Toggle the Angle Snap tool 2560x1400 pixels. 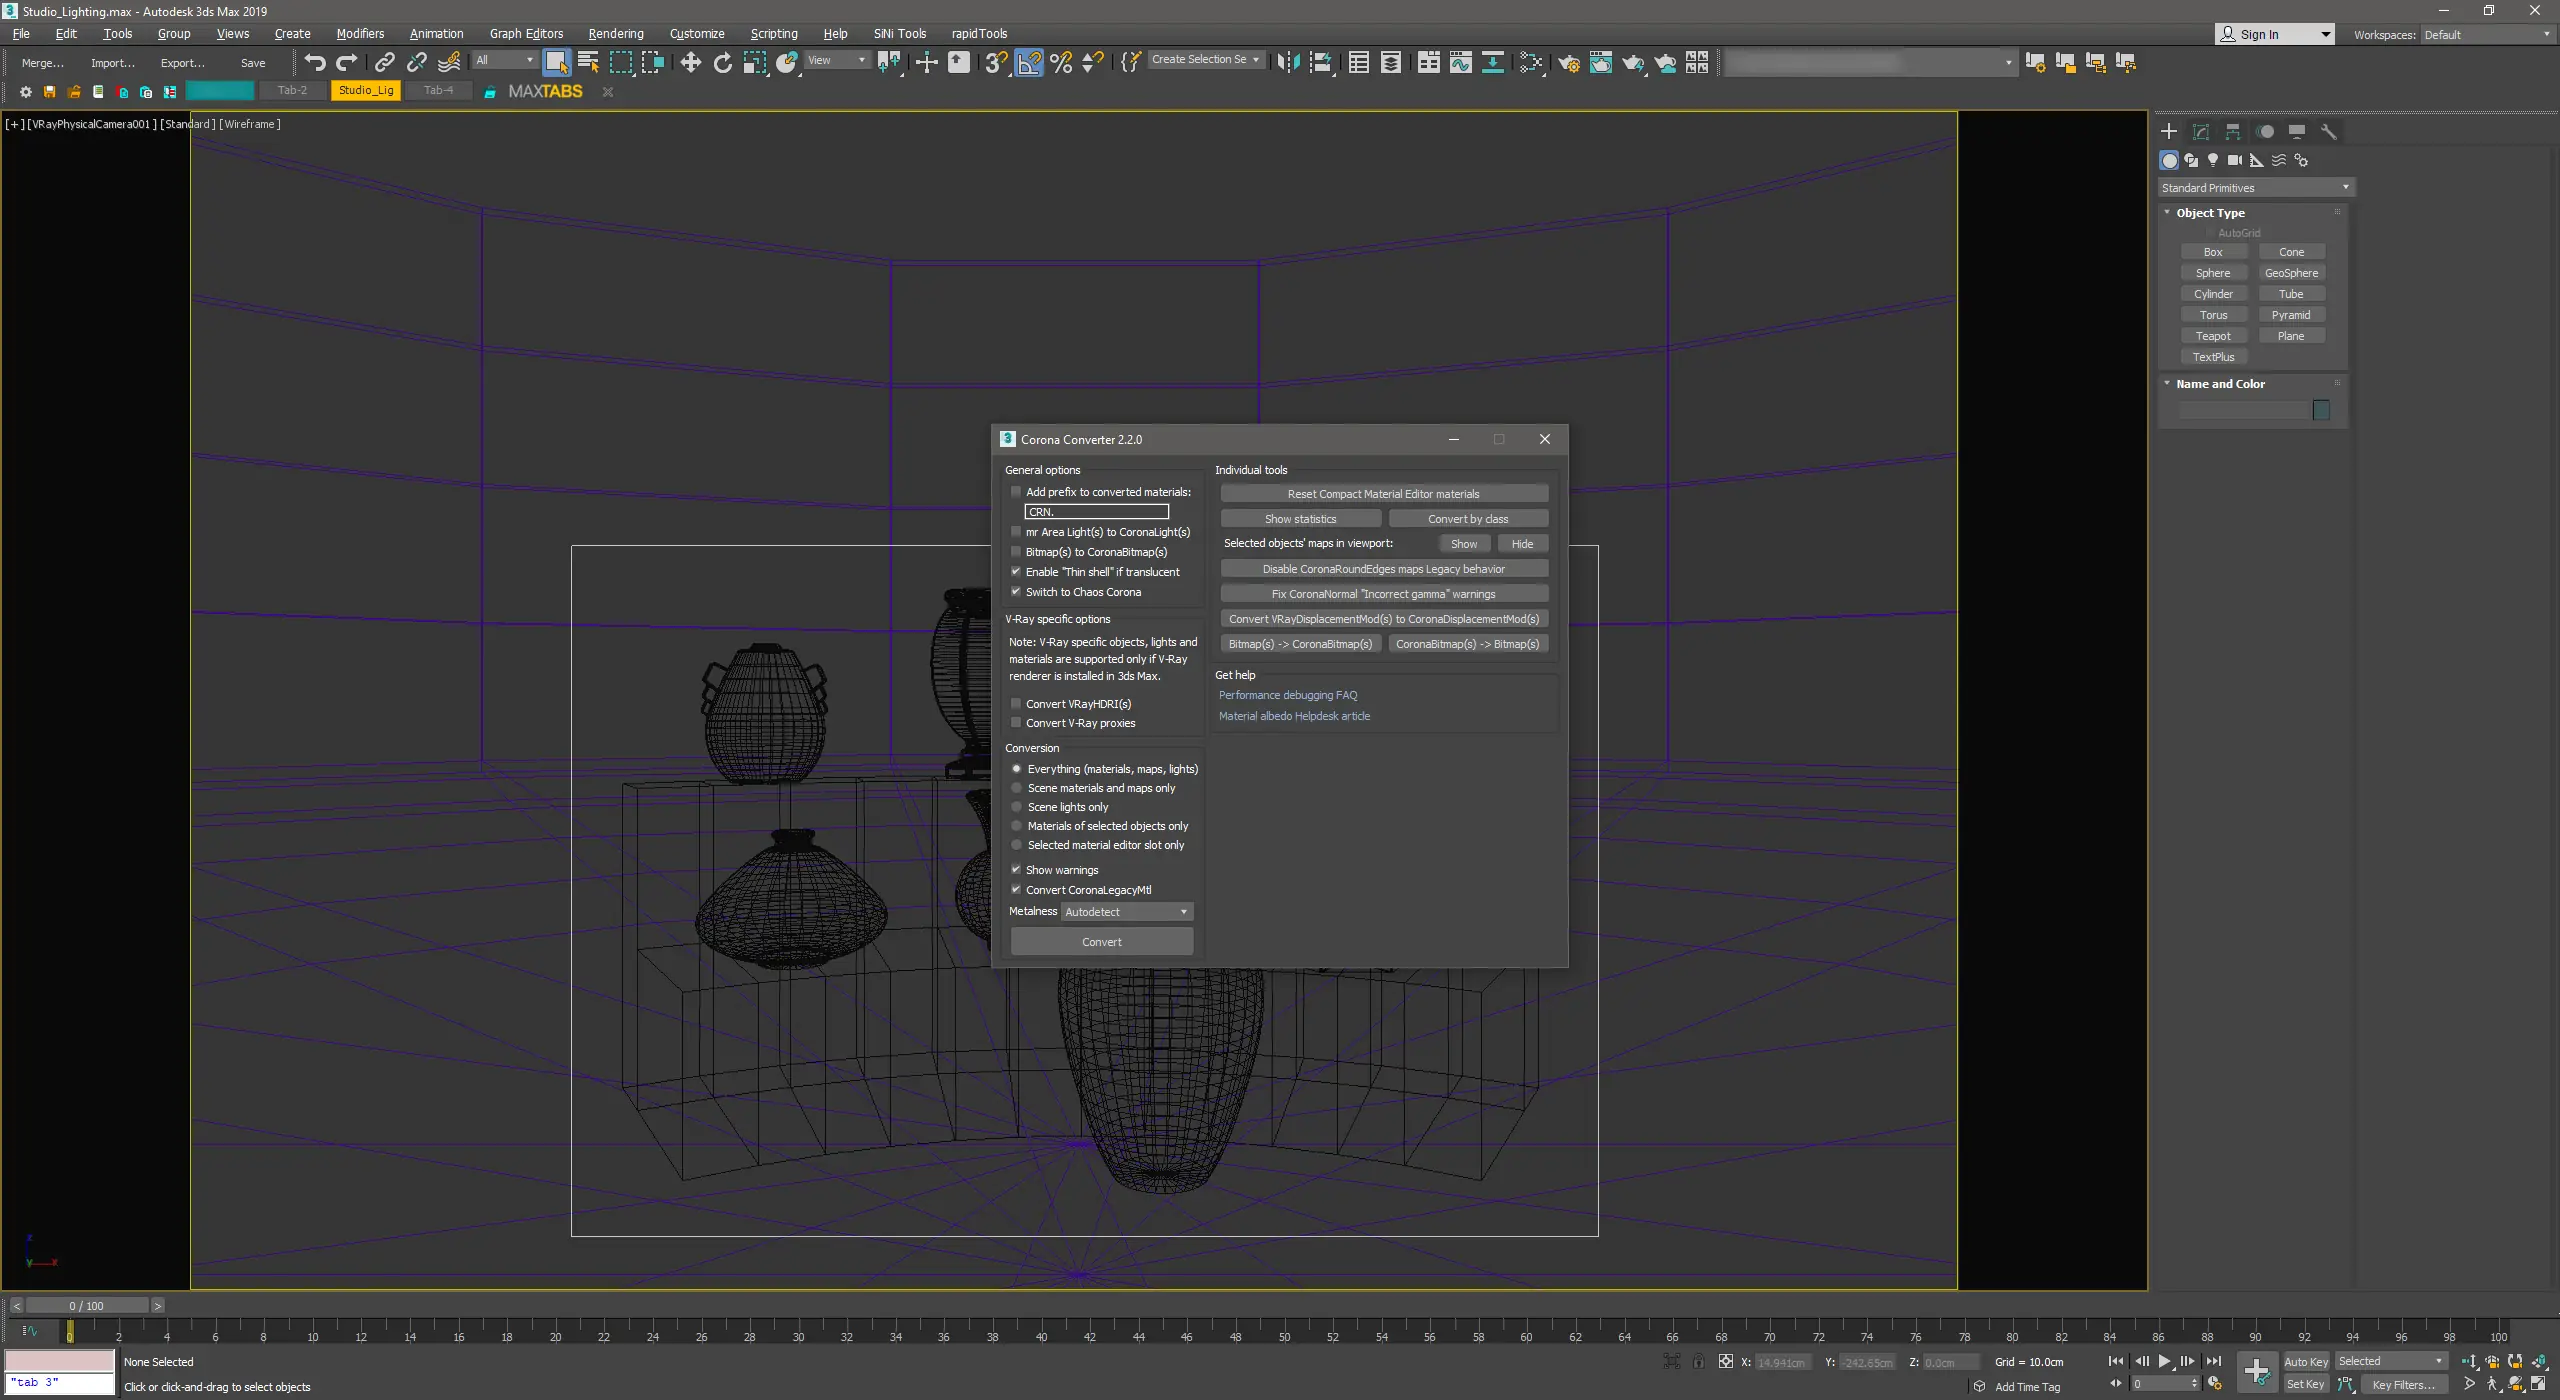click(1029, 63)
